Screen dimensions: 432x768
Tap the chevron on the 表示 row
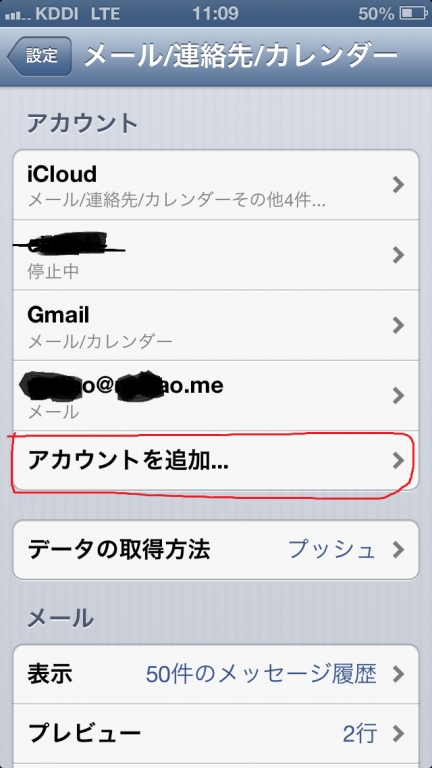point(399,675)
